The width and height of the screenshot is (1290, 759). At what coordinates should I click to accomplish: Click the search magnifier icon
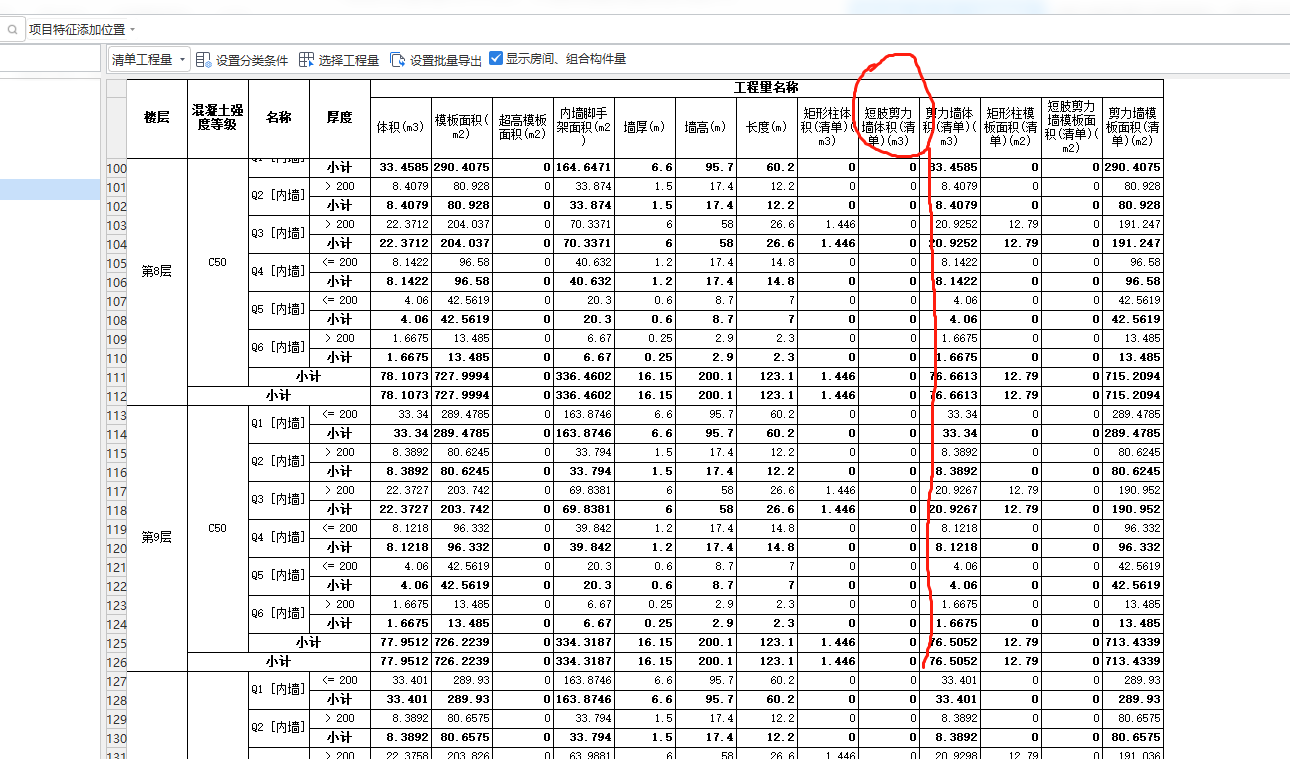(12, 30)
